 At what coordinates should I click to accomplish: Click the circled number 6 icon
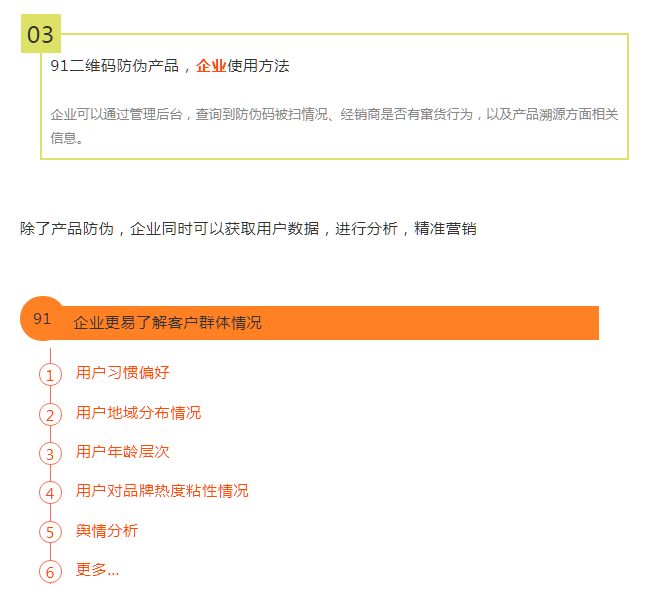coord(51,571)
